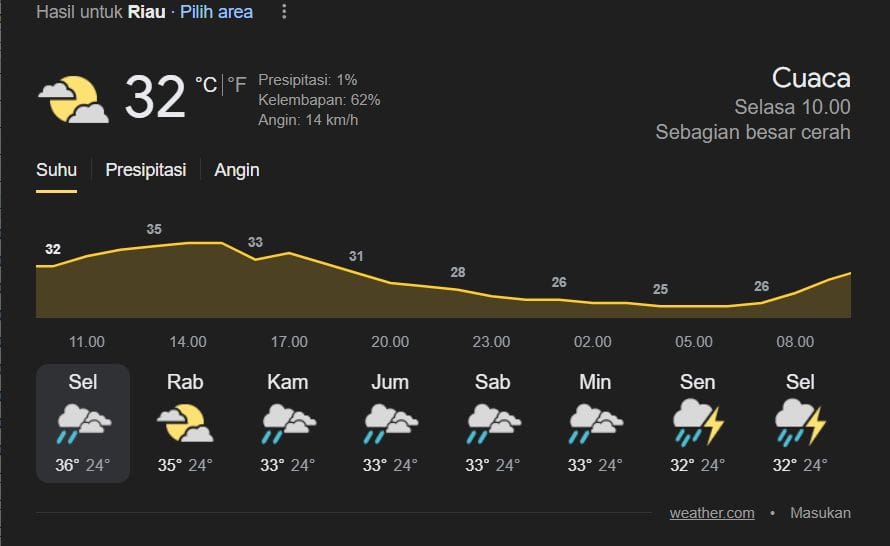Pick Jum rain forecast icon
The width and height of the screenshot is (890, 546).
point(390,423)
